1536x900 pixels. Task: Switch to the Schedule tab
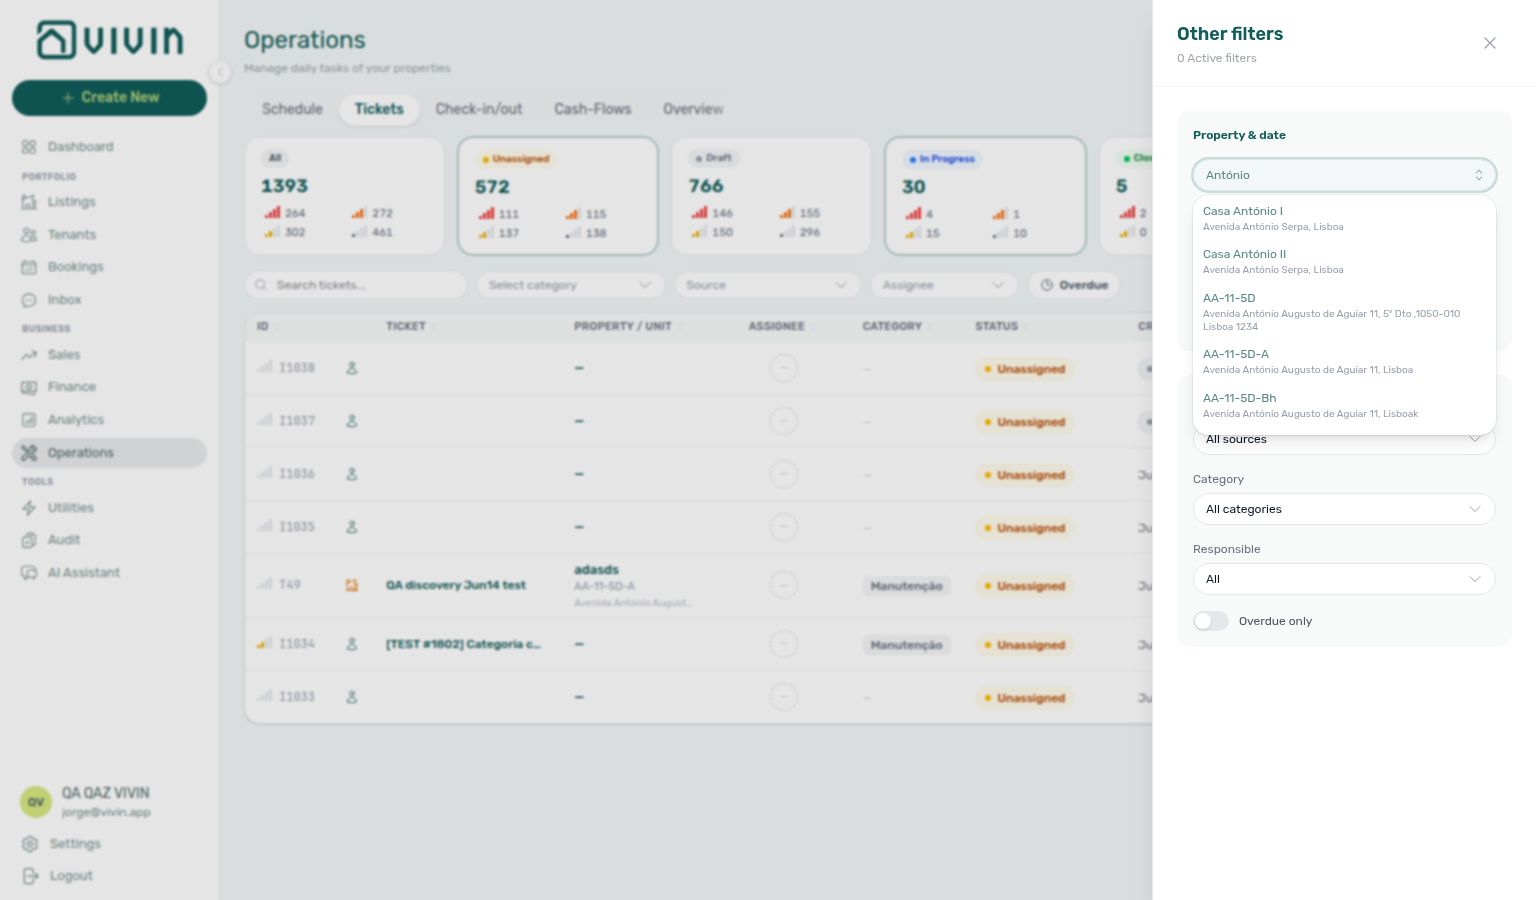click(292, 109)
